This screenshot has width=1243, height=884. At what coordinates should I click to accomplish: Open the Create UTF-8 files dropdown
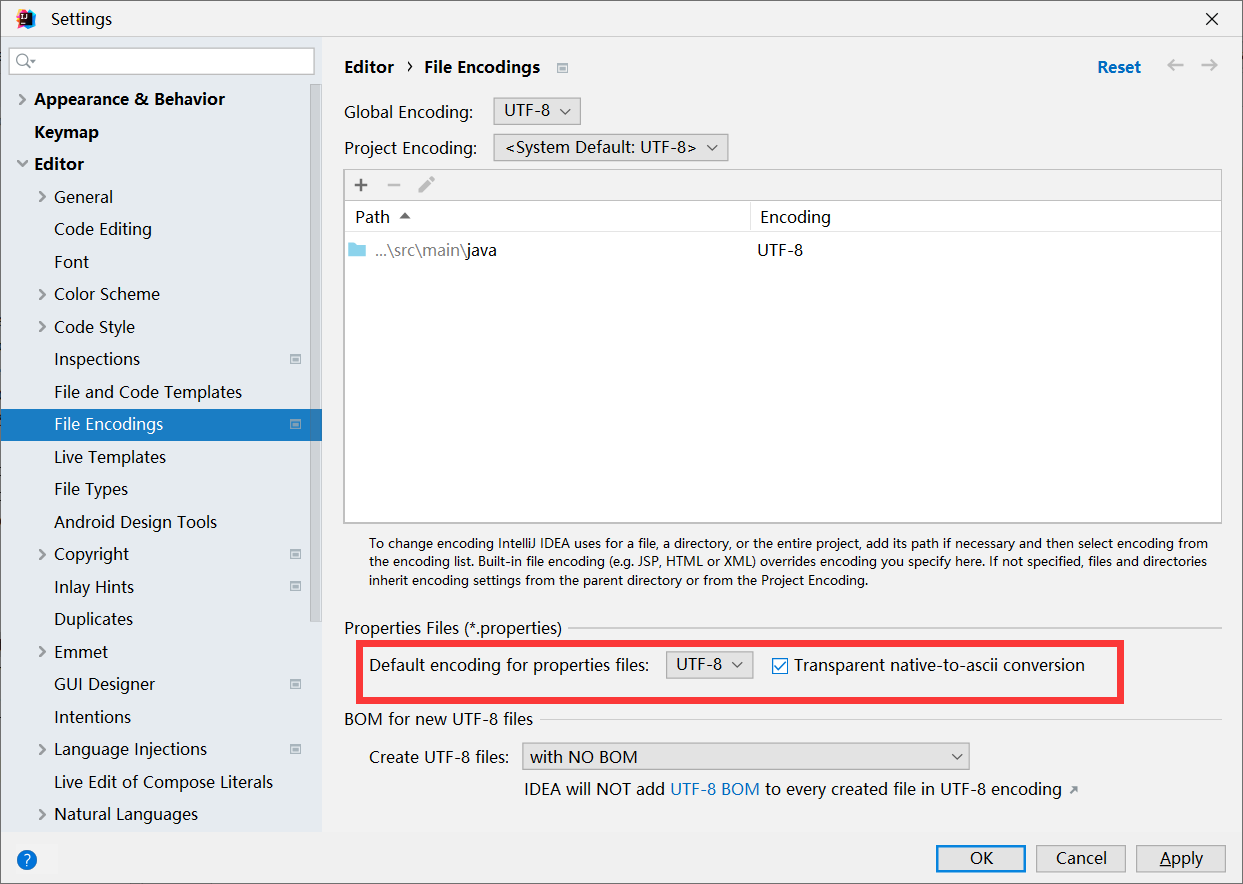[x=745, y=756]
